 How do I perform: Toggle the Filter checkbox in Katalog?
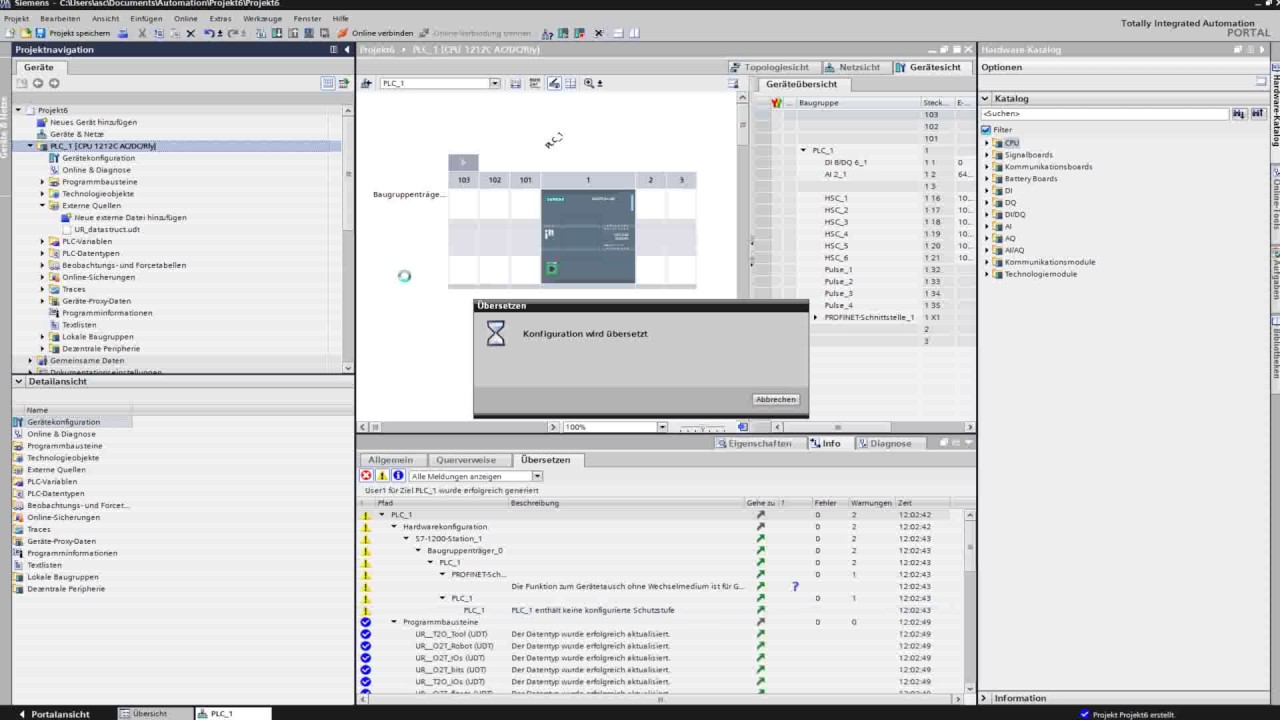986,130
